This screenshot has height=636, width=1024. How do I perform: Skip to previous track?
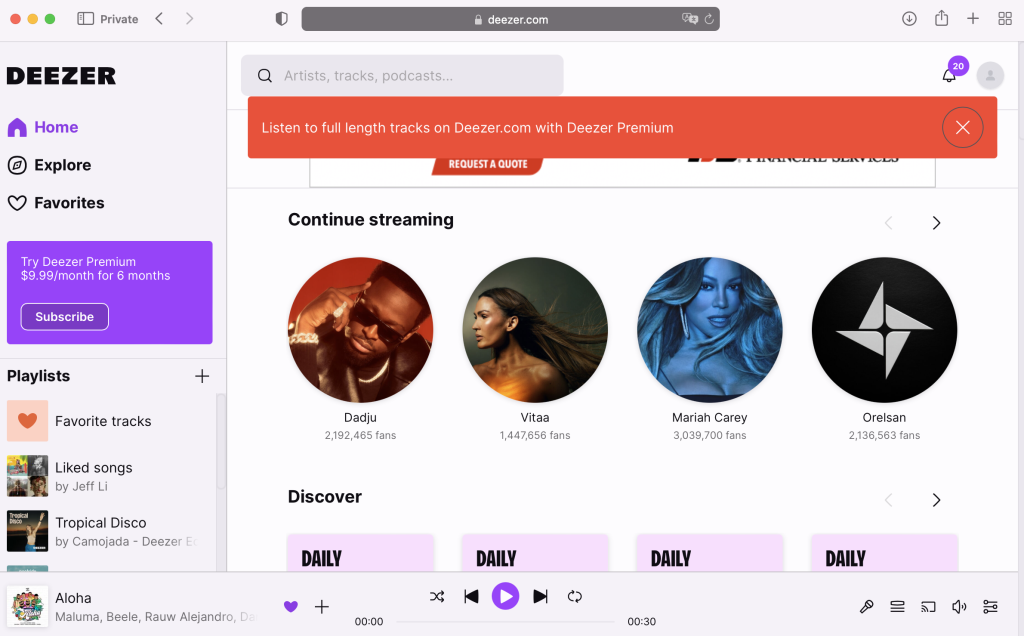tap(471, 596)
